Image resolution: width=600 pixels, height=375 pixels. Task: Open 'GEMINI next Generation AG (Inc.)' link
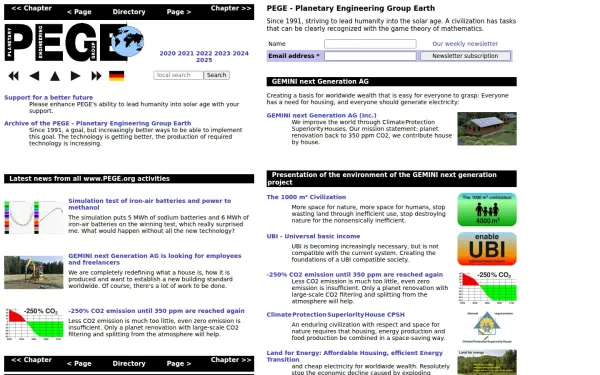pyautogui.click(x=321, y=115)
